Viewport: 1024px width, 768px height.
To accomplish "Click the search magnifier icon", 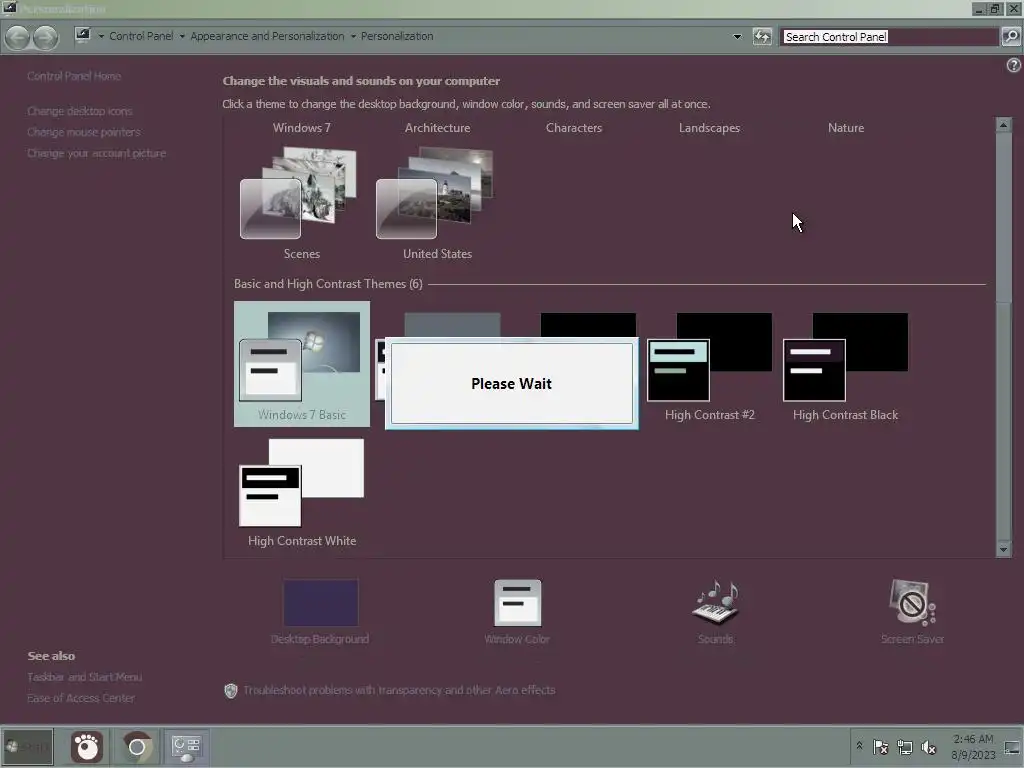I will [1011, 37].
